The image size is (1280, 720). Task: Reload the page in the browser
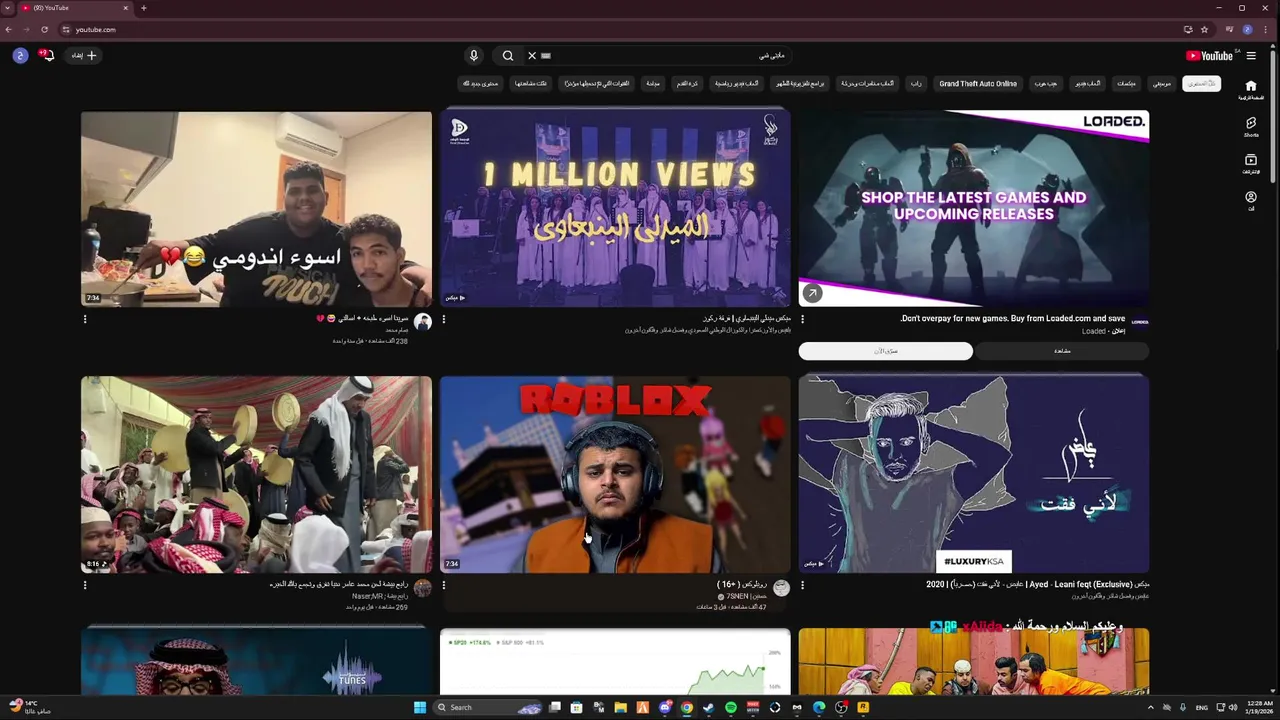click(44, 30)
